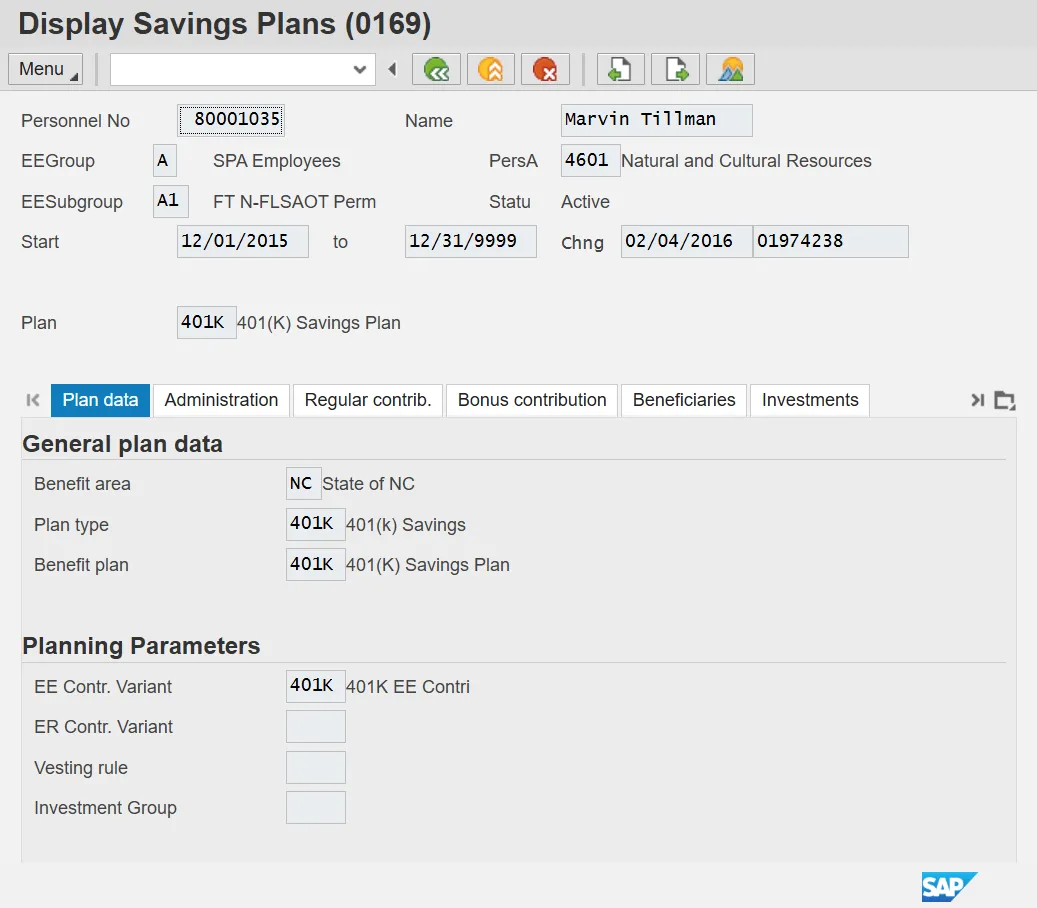Click the Benefit plan field 401K
Viewport: 1037px width, 908px height.
(315, 565)
